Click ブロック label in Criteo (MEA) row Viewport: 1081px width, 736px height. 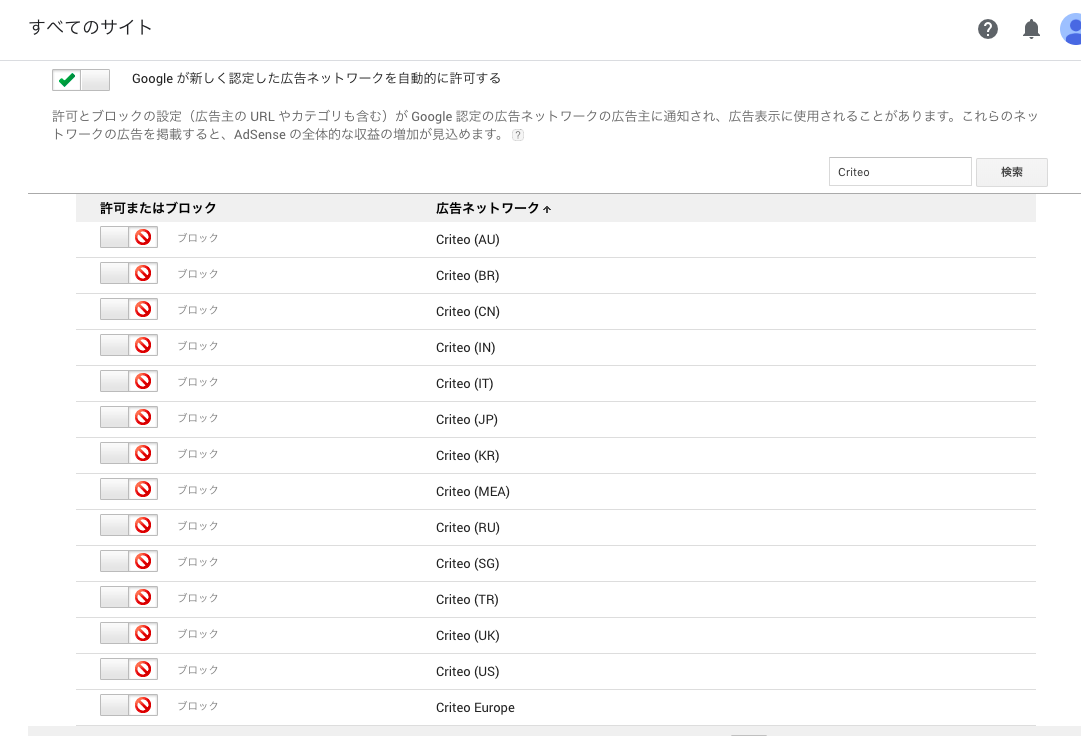198,489
